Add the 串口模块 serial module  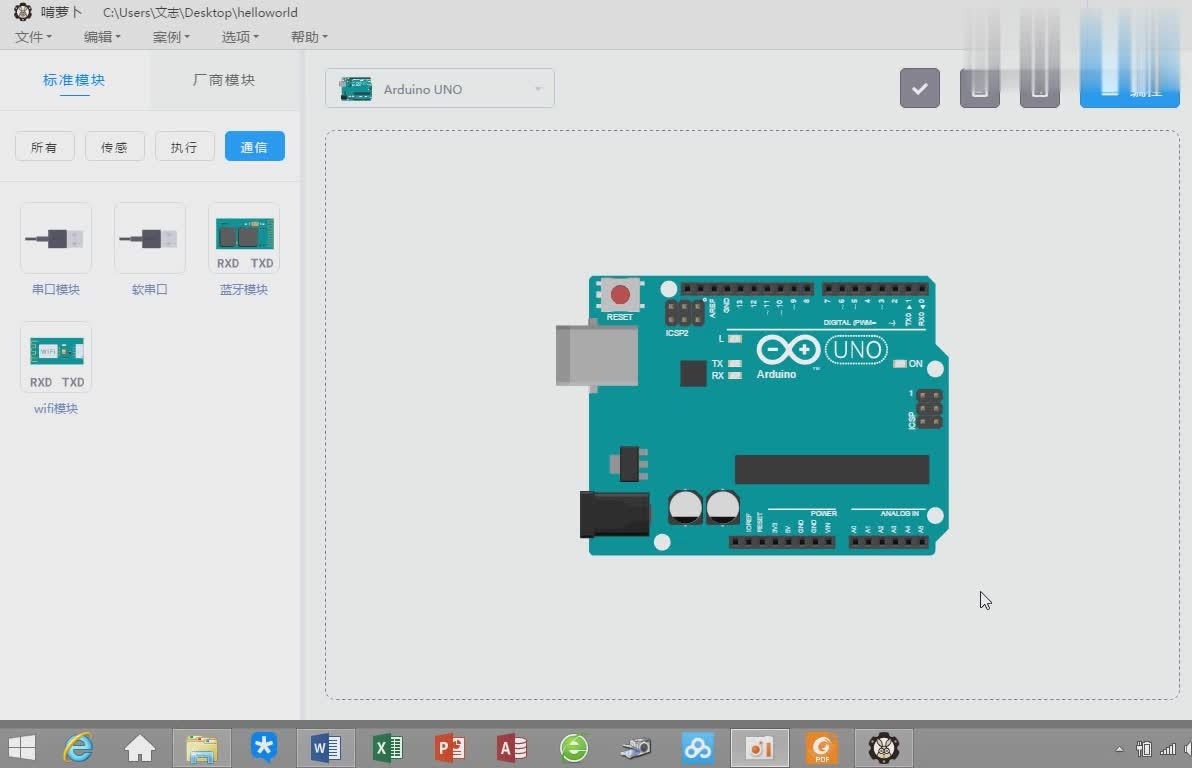(55, 239)
